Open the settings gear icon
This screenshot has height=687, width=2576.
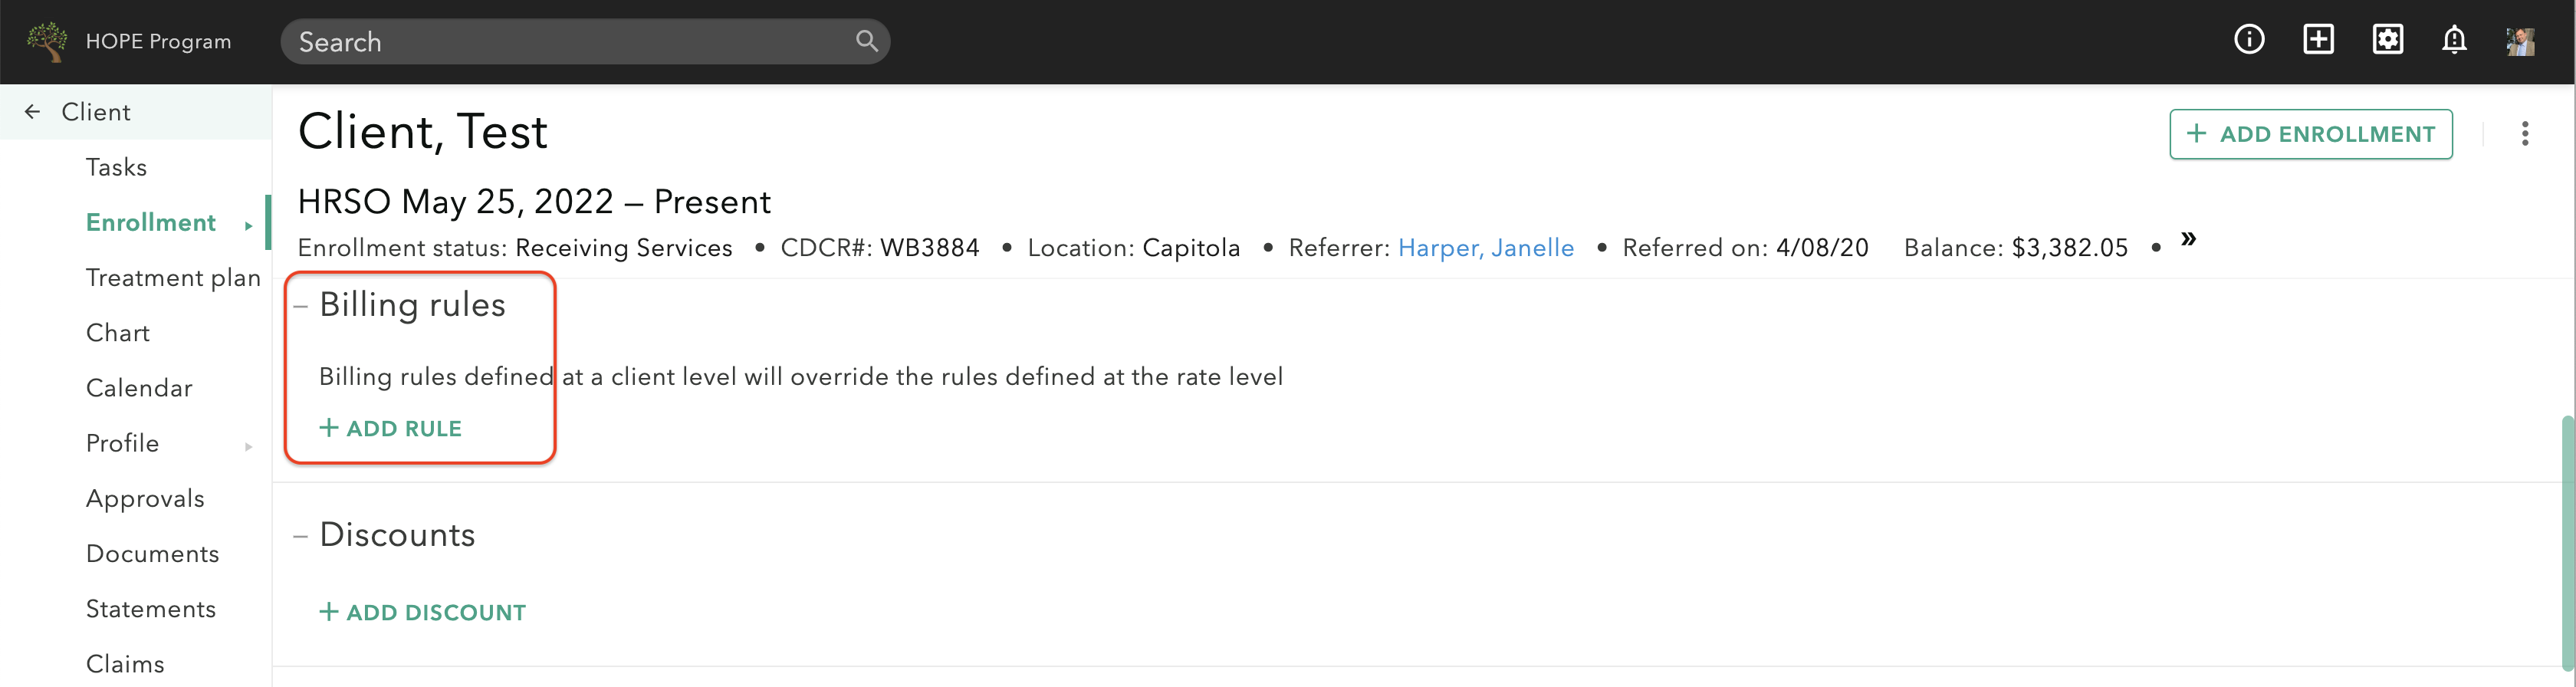tap(2387, 40)
